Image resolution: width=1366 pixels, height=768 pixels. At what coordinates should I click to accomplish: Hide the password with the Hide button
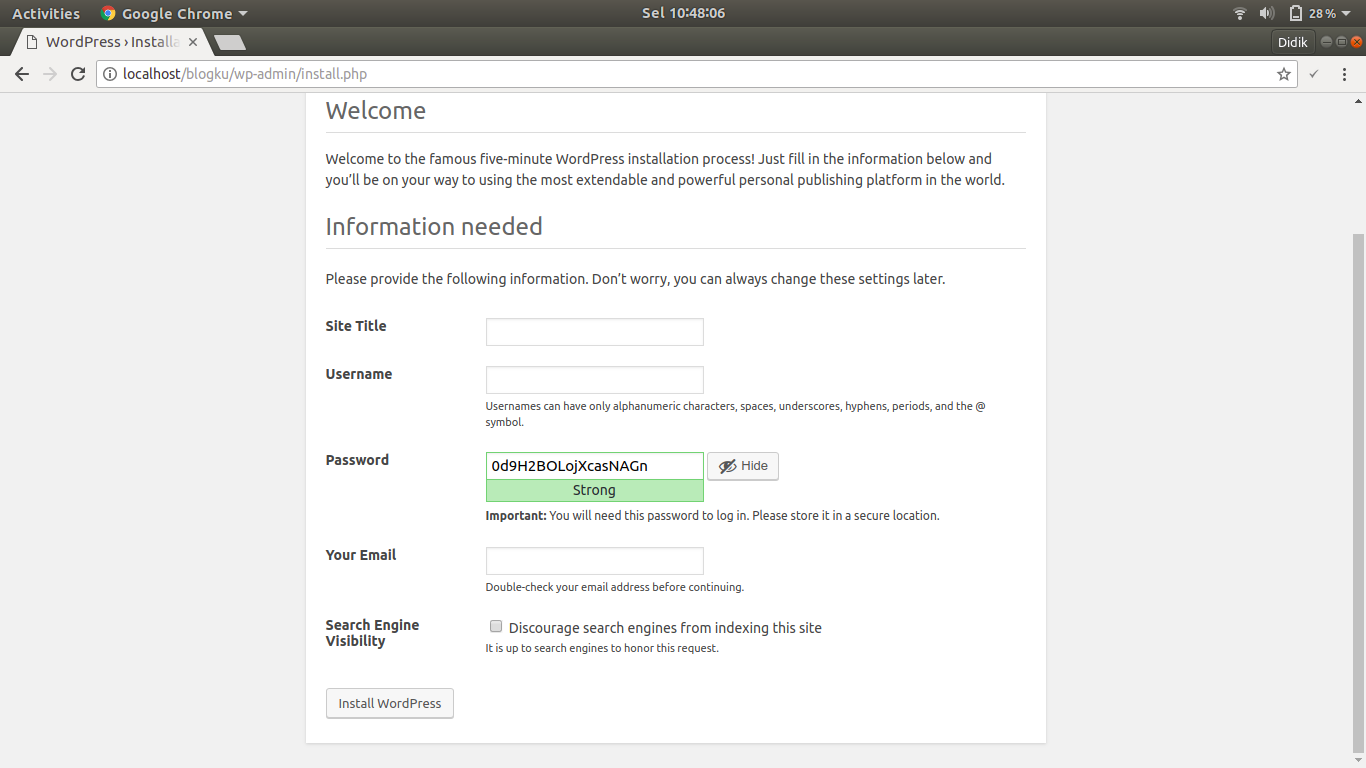[x=743, y=466]
